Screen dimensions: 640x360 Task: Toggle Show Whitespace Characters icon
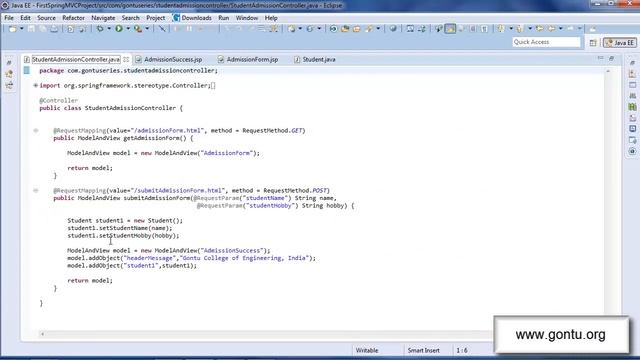pos(484,29)
